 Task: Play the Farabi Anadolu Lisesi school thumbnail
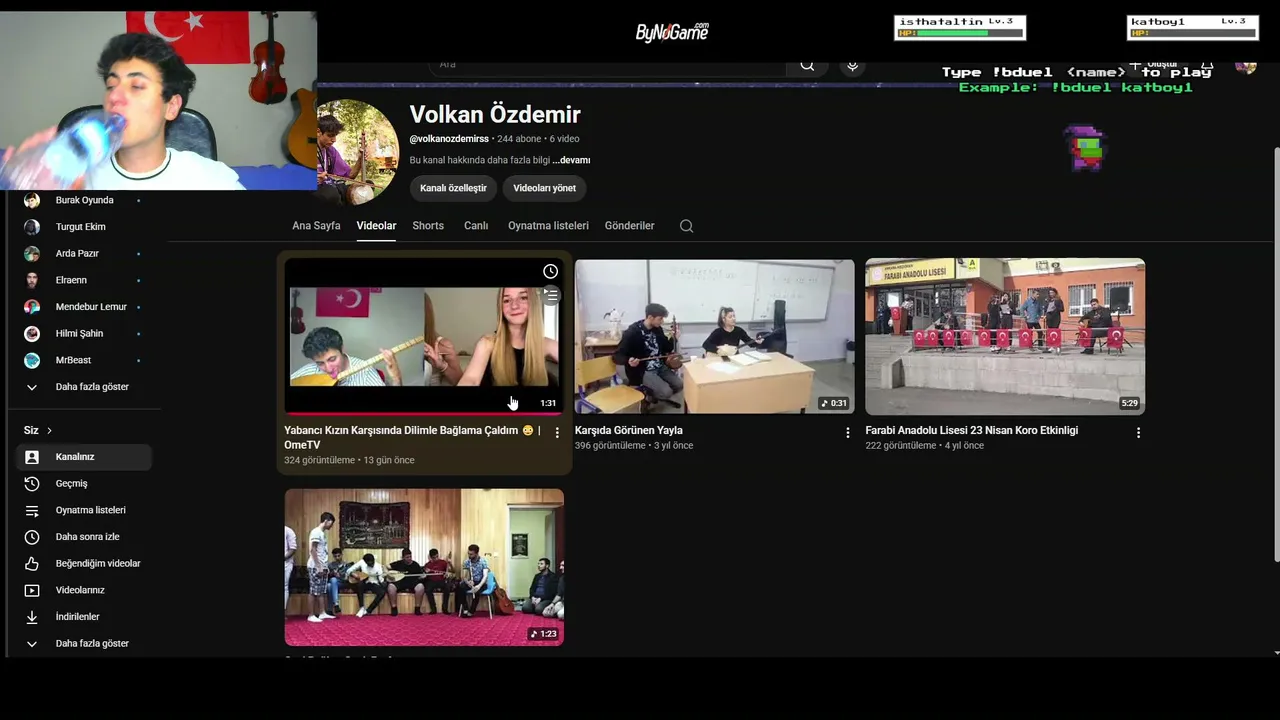coord(1005,336)
